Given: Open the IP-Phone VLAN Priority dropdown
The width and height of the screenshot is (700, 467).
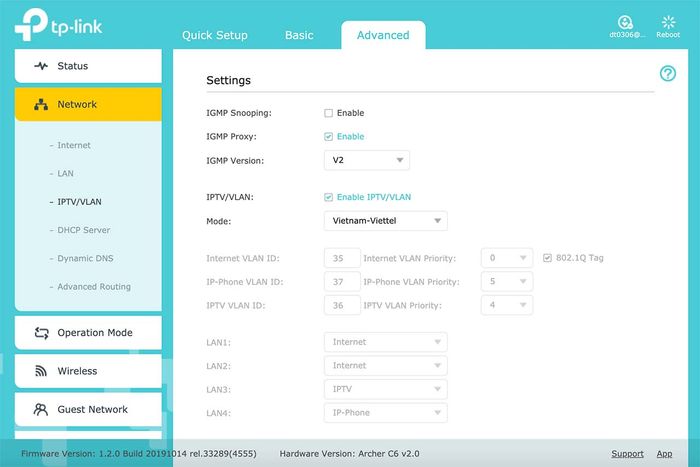Looking at the screenshot, I should 507,282.
